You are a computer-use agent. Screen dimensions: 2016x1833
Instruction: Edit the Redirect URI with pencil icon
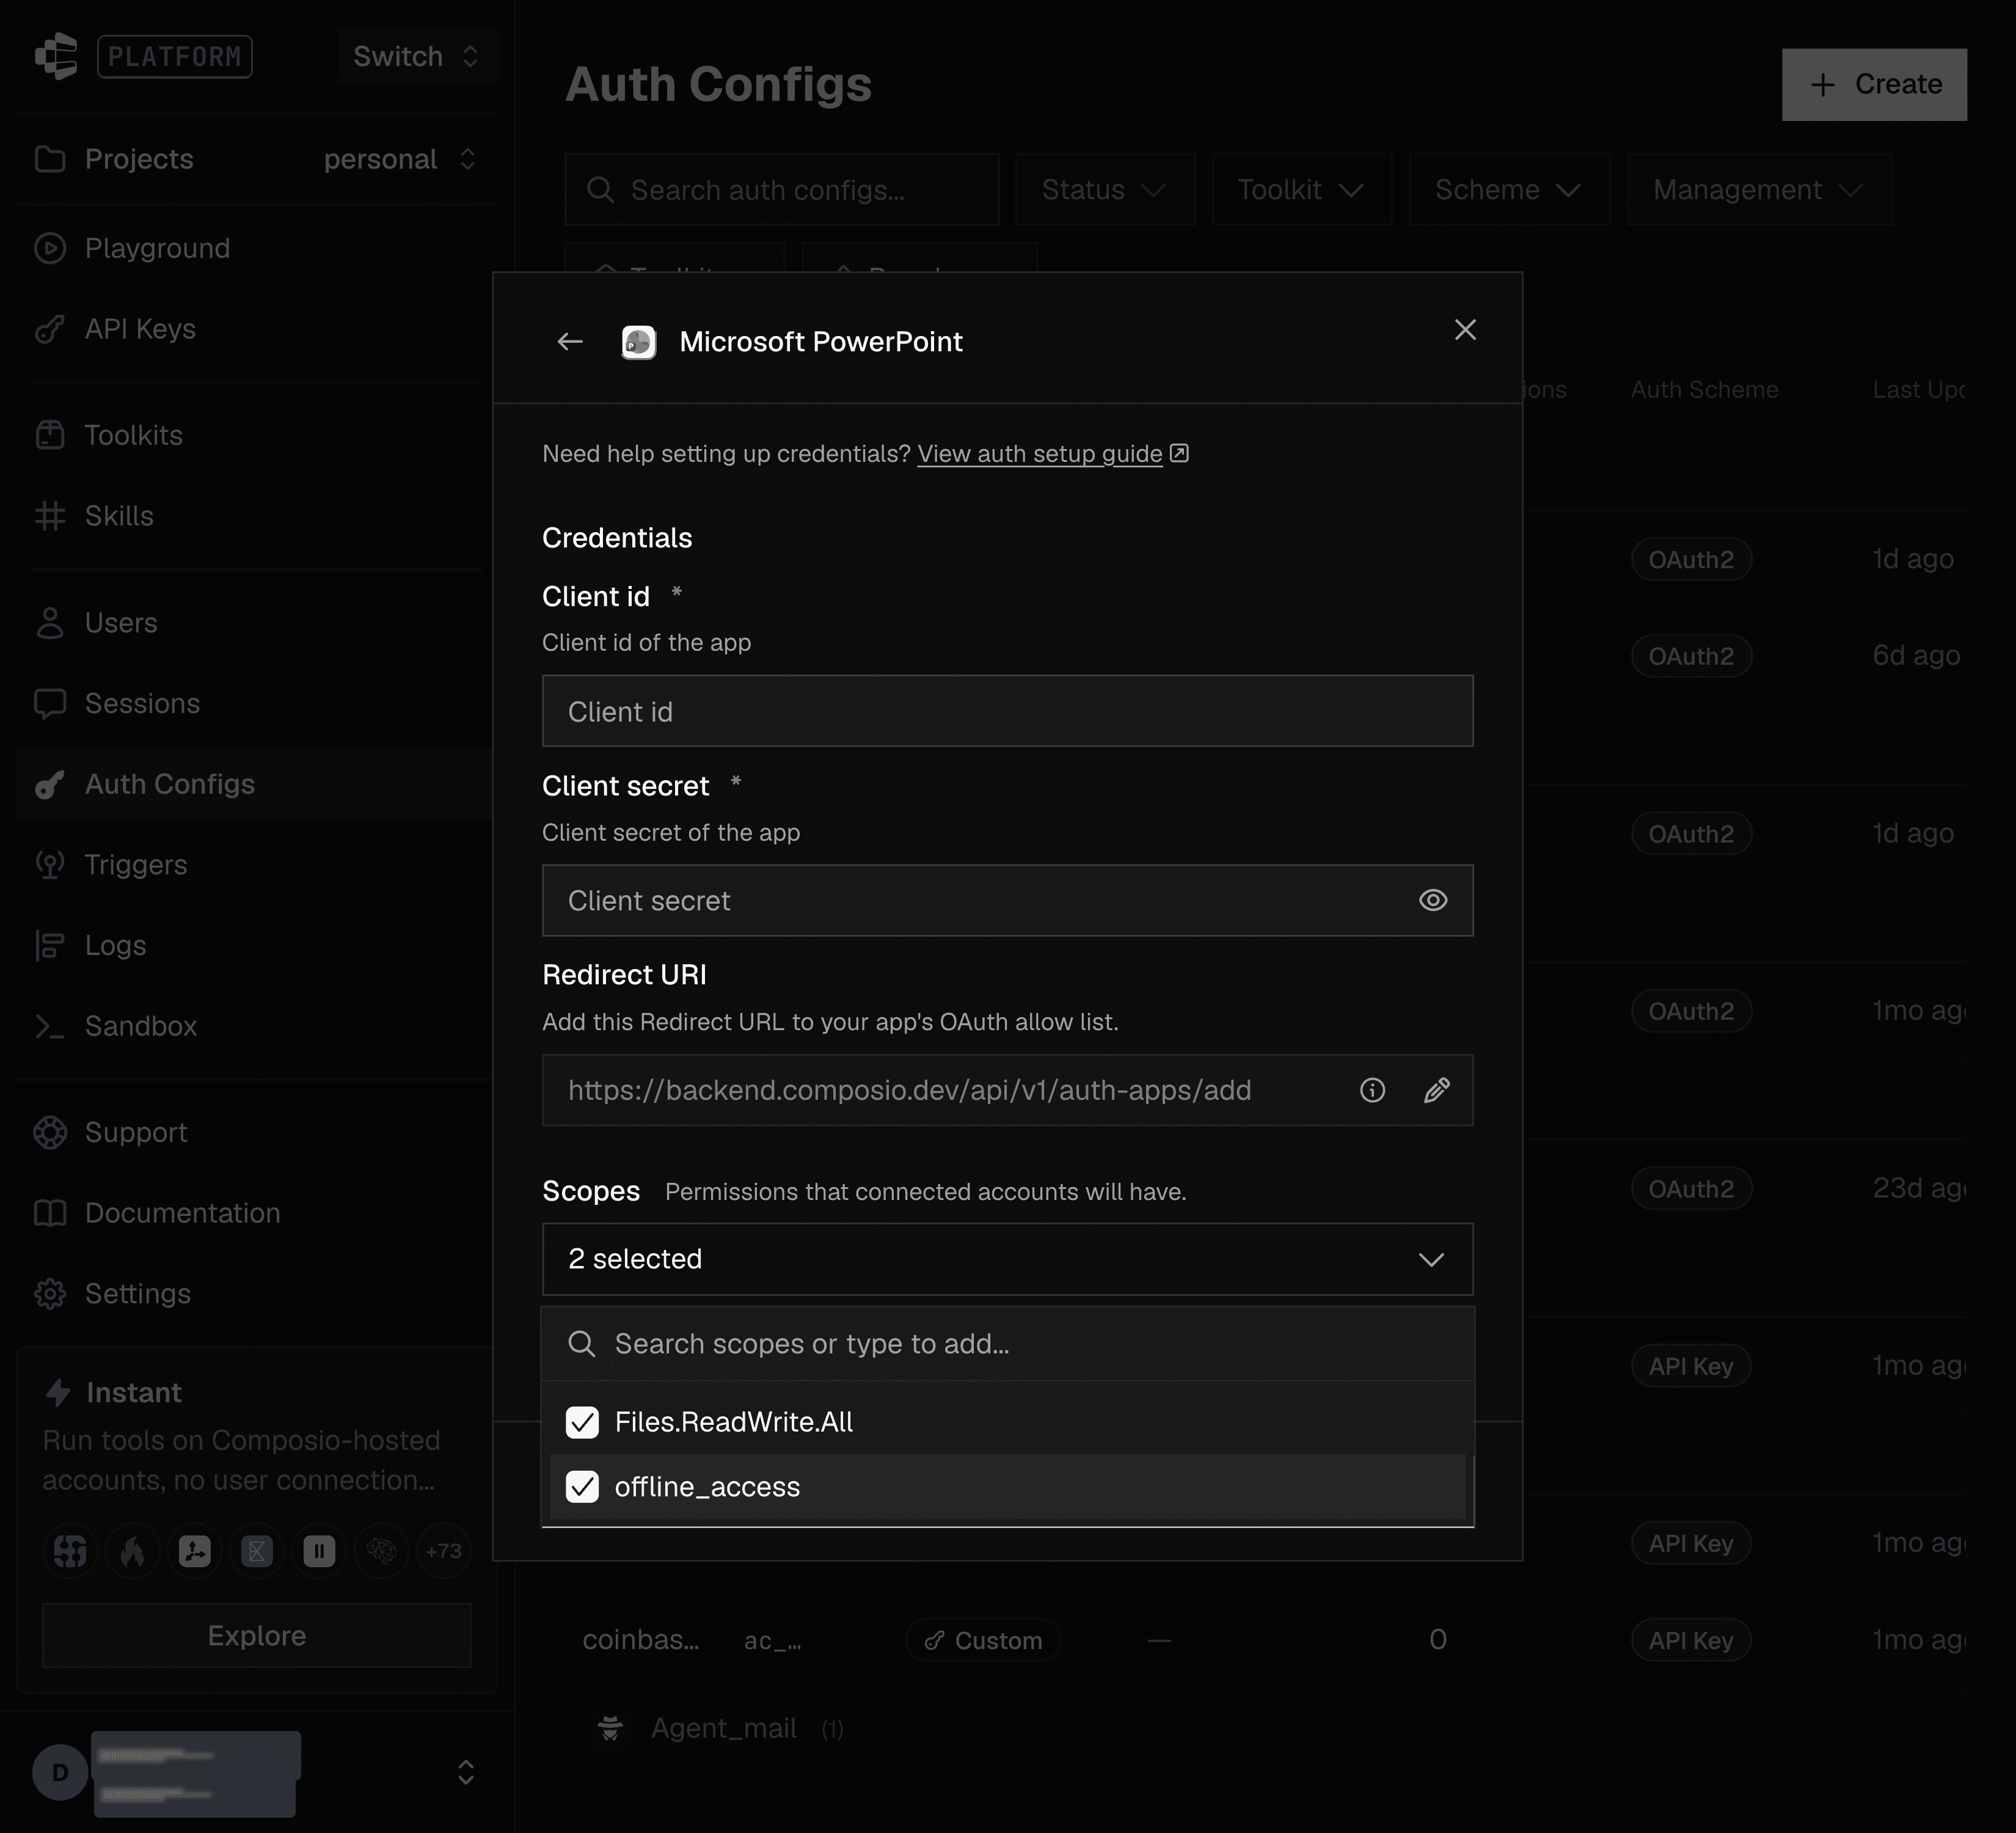(x=1437, y=1090)
